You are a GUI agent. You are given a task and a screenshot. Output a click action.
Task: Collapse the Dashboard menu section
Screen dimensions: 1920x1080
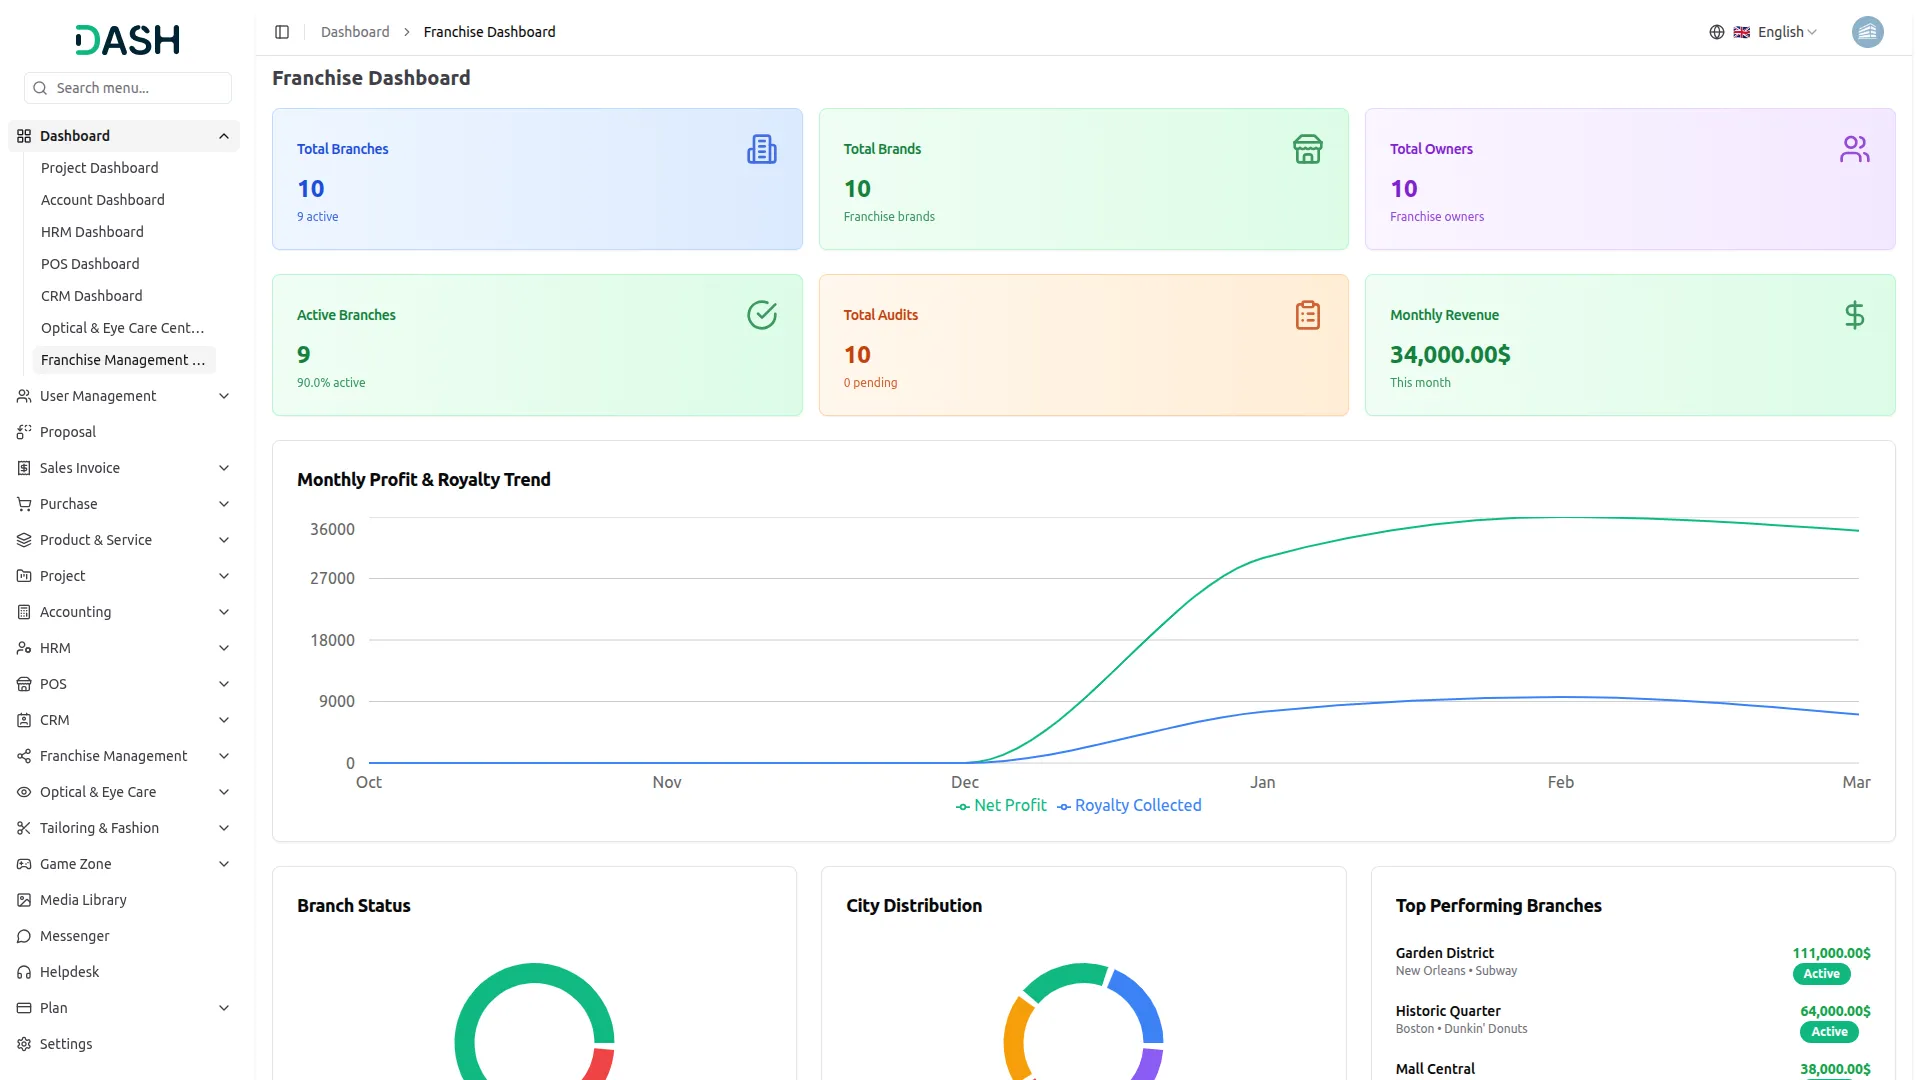pos(224,136)
